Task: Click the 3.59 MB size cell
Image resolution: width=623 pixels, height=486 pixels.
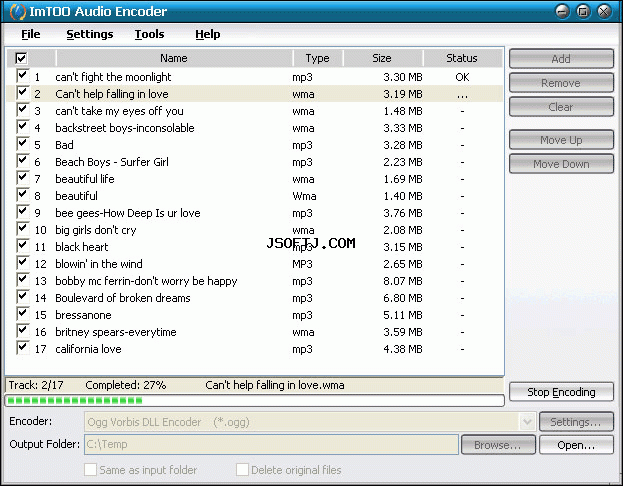Action: 402,332
